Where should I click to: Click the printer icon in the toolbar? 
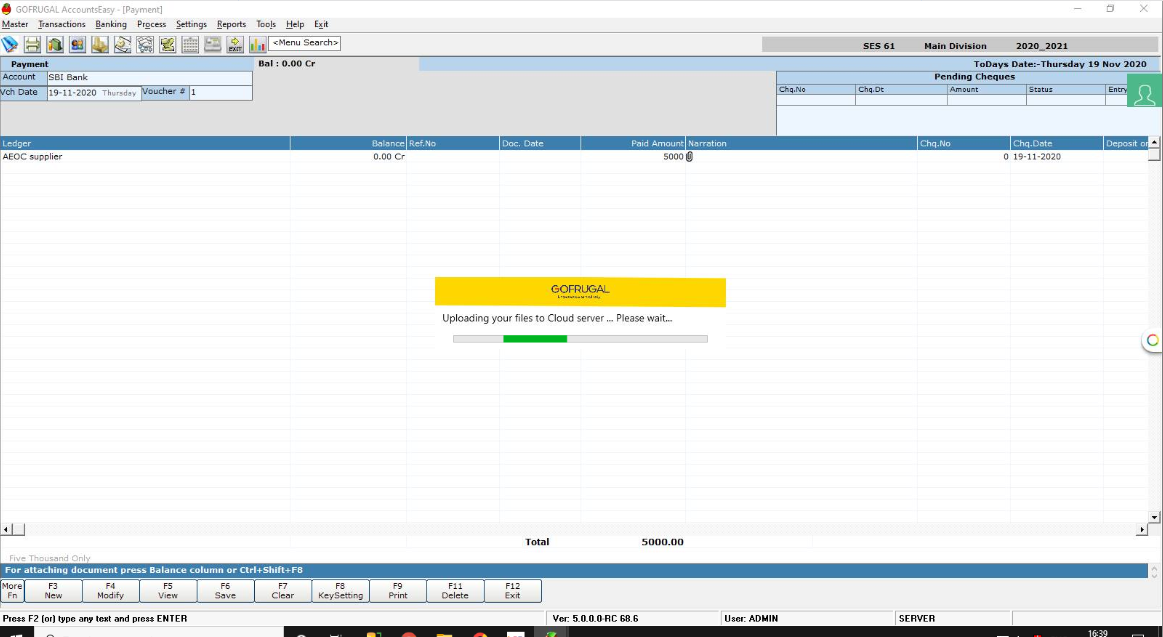33,44
